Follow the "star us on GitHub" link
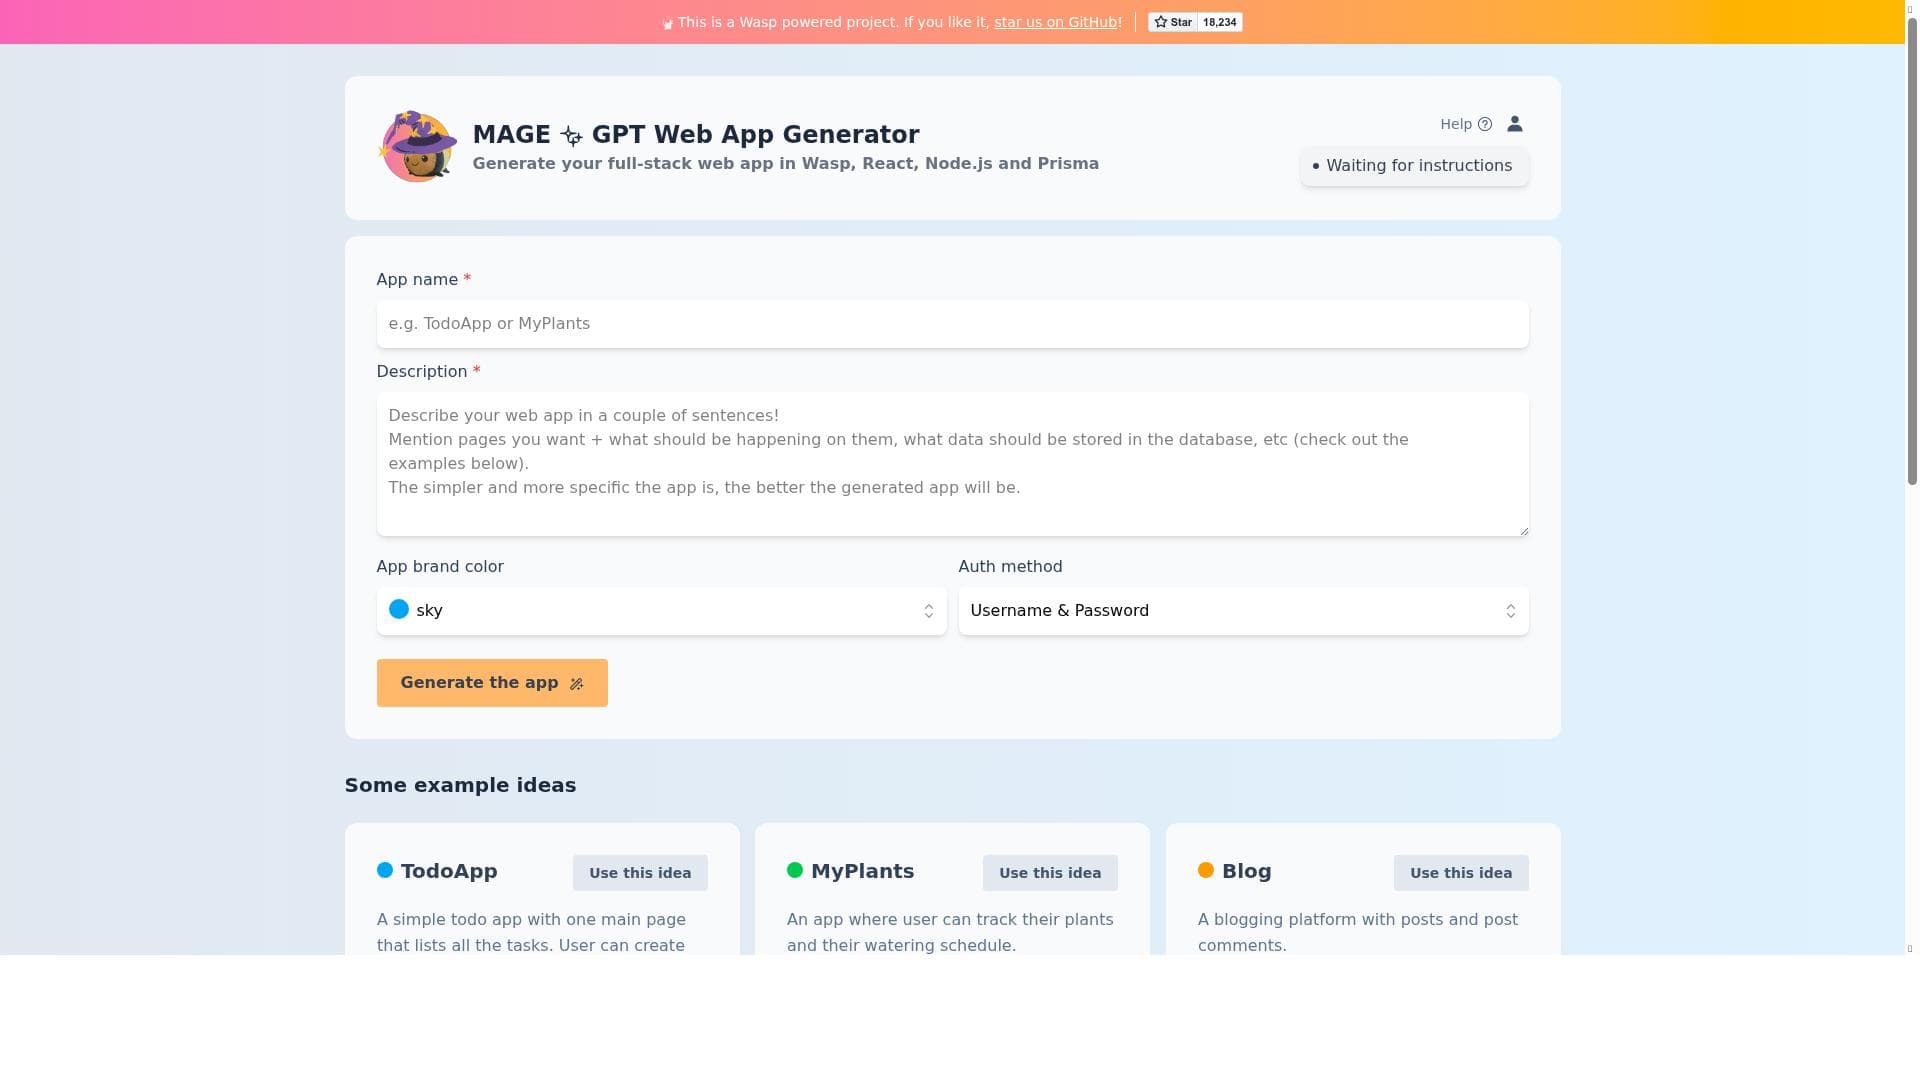 point(1055,22)
